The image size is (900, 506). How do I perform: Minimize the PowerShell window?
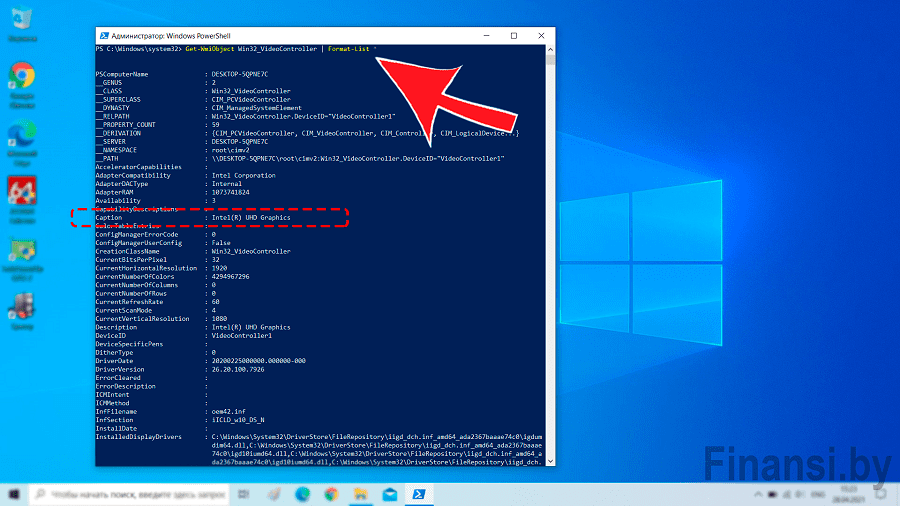tap(486, 36)
